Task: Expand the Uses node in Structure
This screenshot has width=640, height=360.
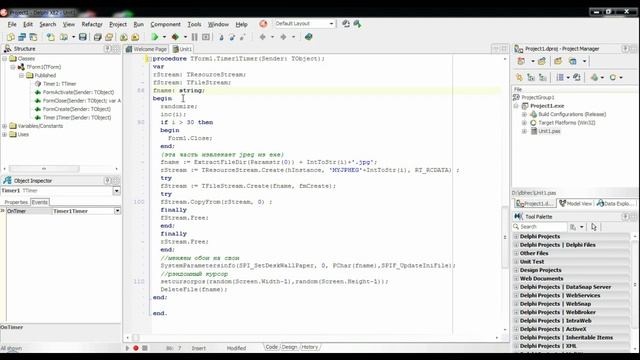Action: point(4,134)
